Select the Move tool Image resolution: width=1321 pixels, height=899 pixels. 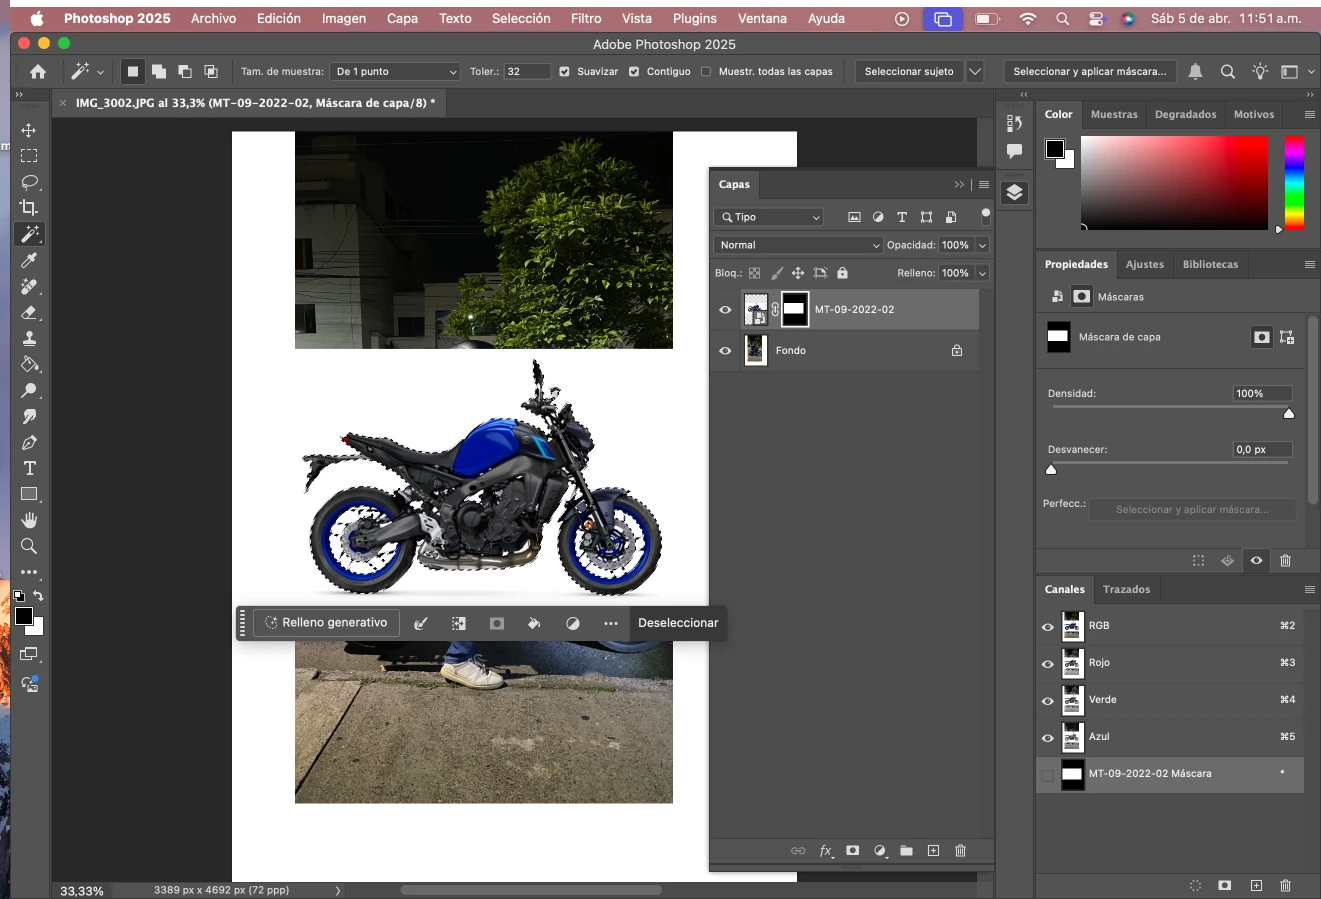point(29,130)
